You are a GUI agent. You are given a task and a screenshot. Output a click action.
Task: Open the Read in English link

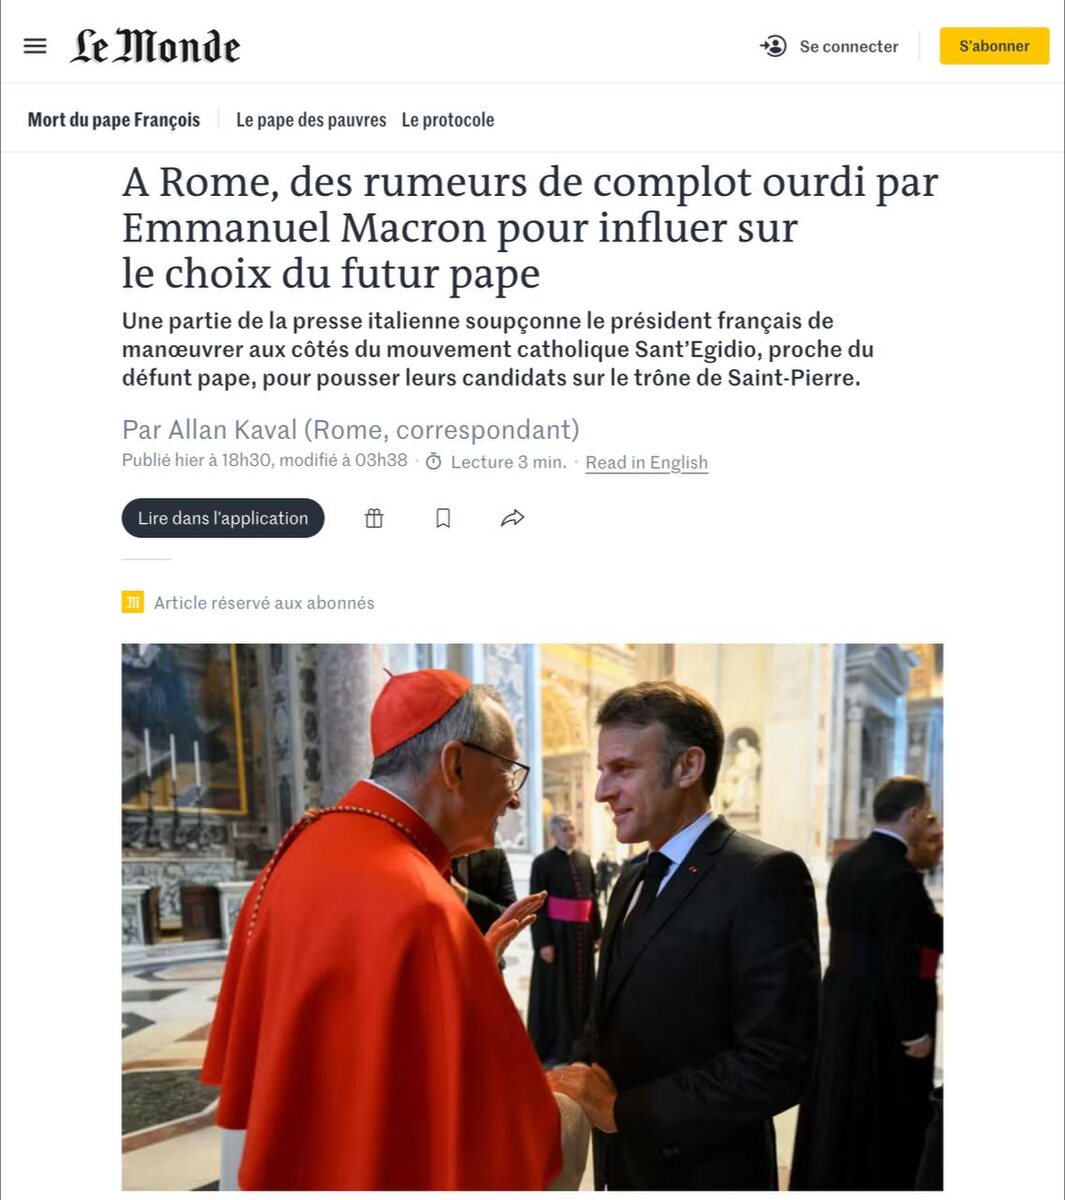(x=646, y=462)
